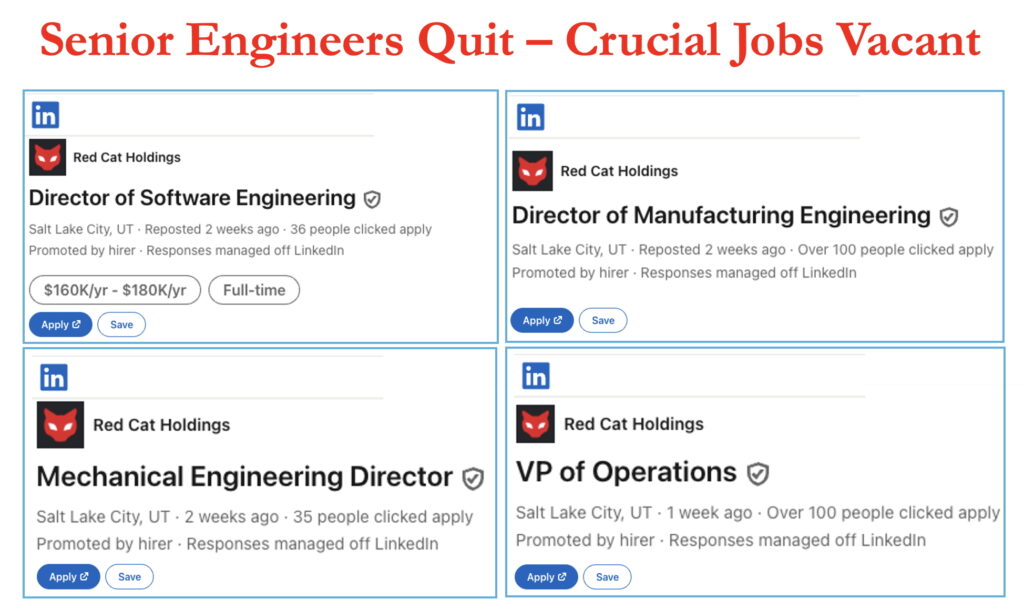1024x609 pixels.
Task: Open Red Cat logo beside Director of Manufacturing Engineering
Action: pos(532,171)
